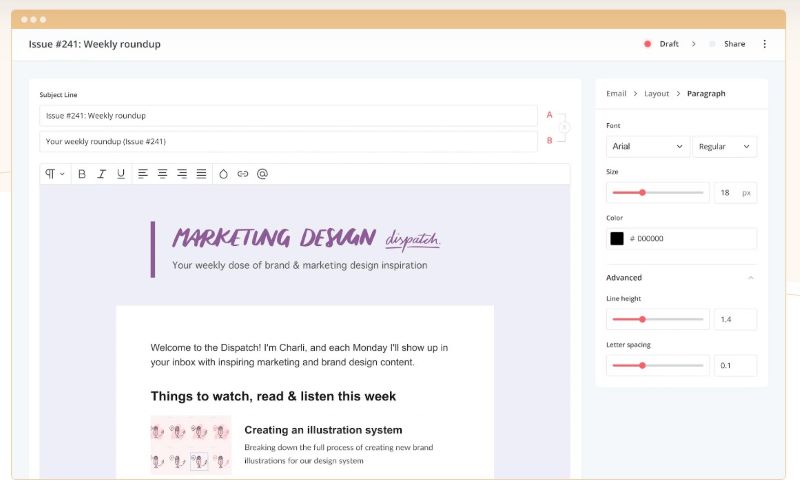
Task: Insert a hyperlink with the link icon
Action: [x=242, y=174]
